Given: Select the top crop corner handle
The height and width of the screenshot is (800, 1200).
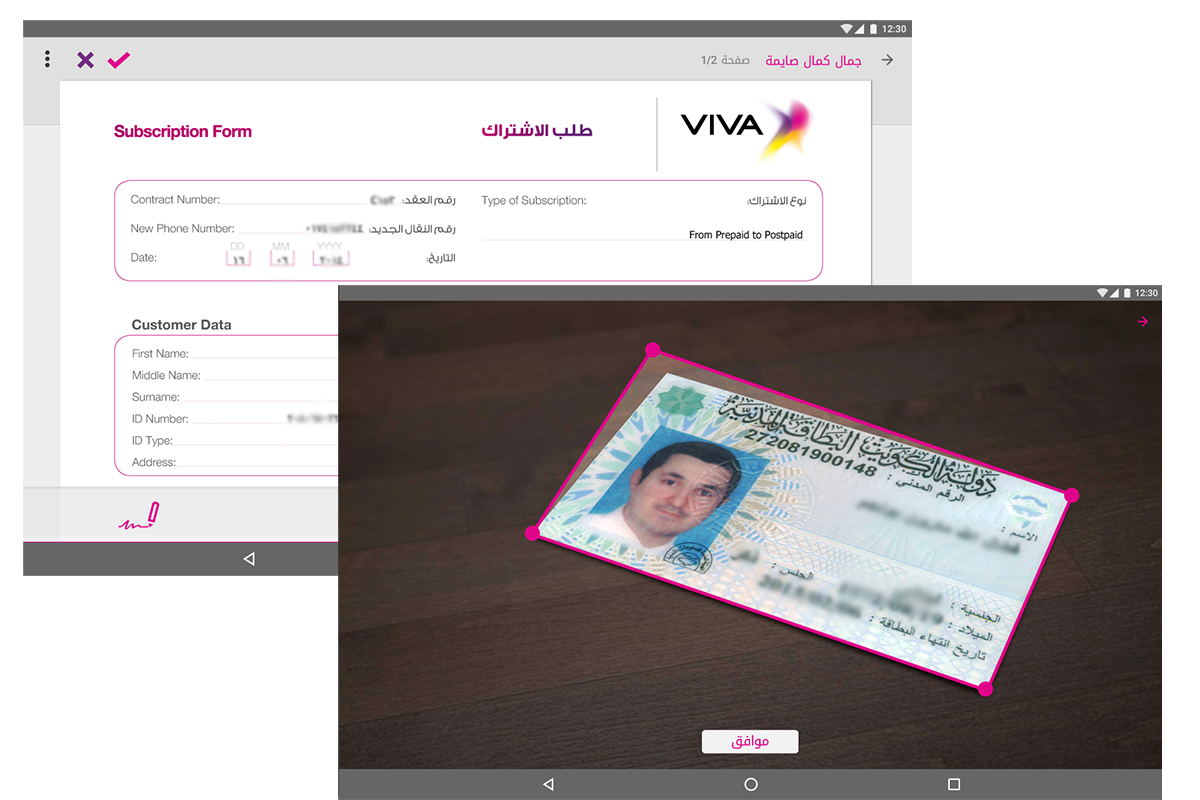Looking at the screenshot, I should click(652, 350).
